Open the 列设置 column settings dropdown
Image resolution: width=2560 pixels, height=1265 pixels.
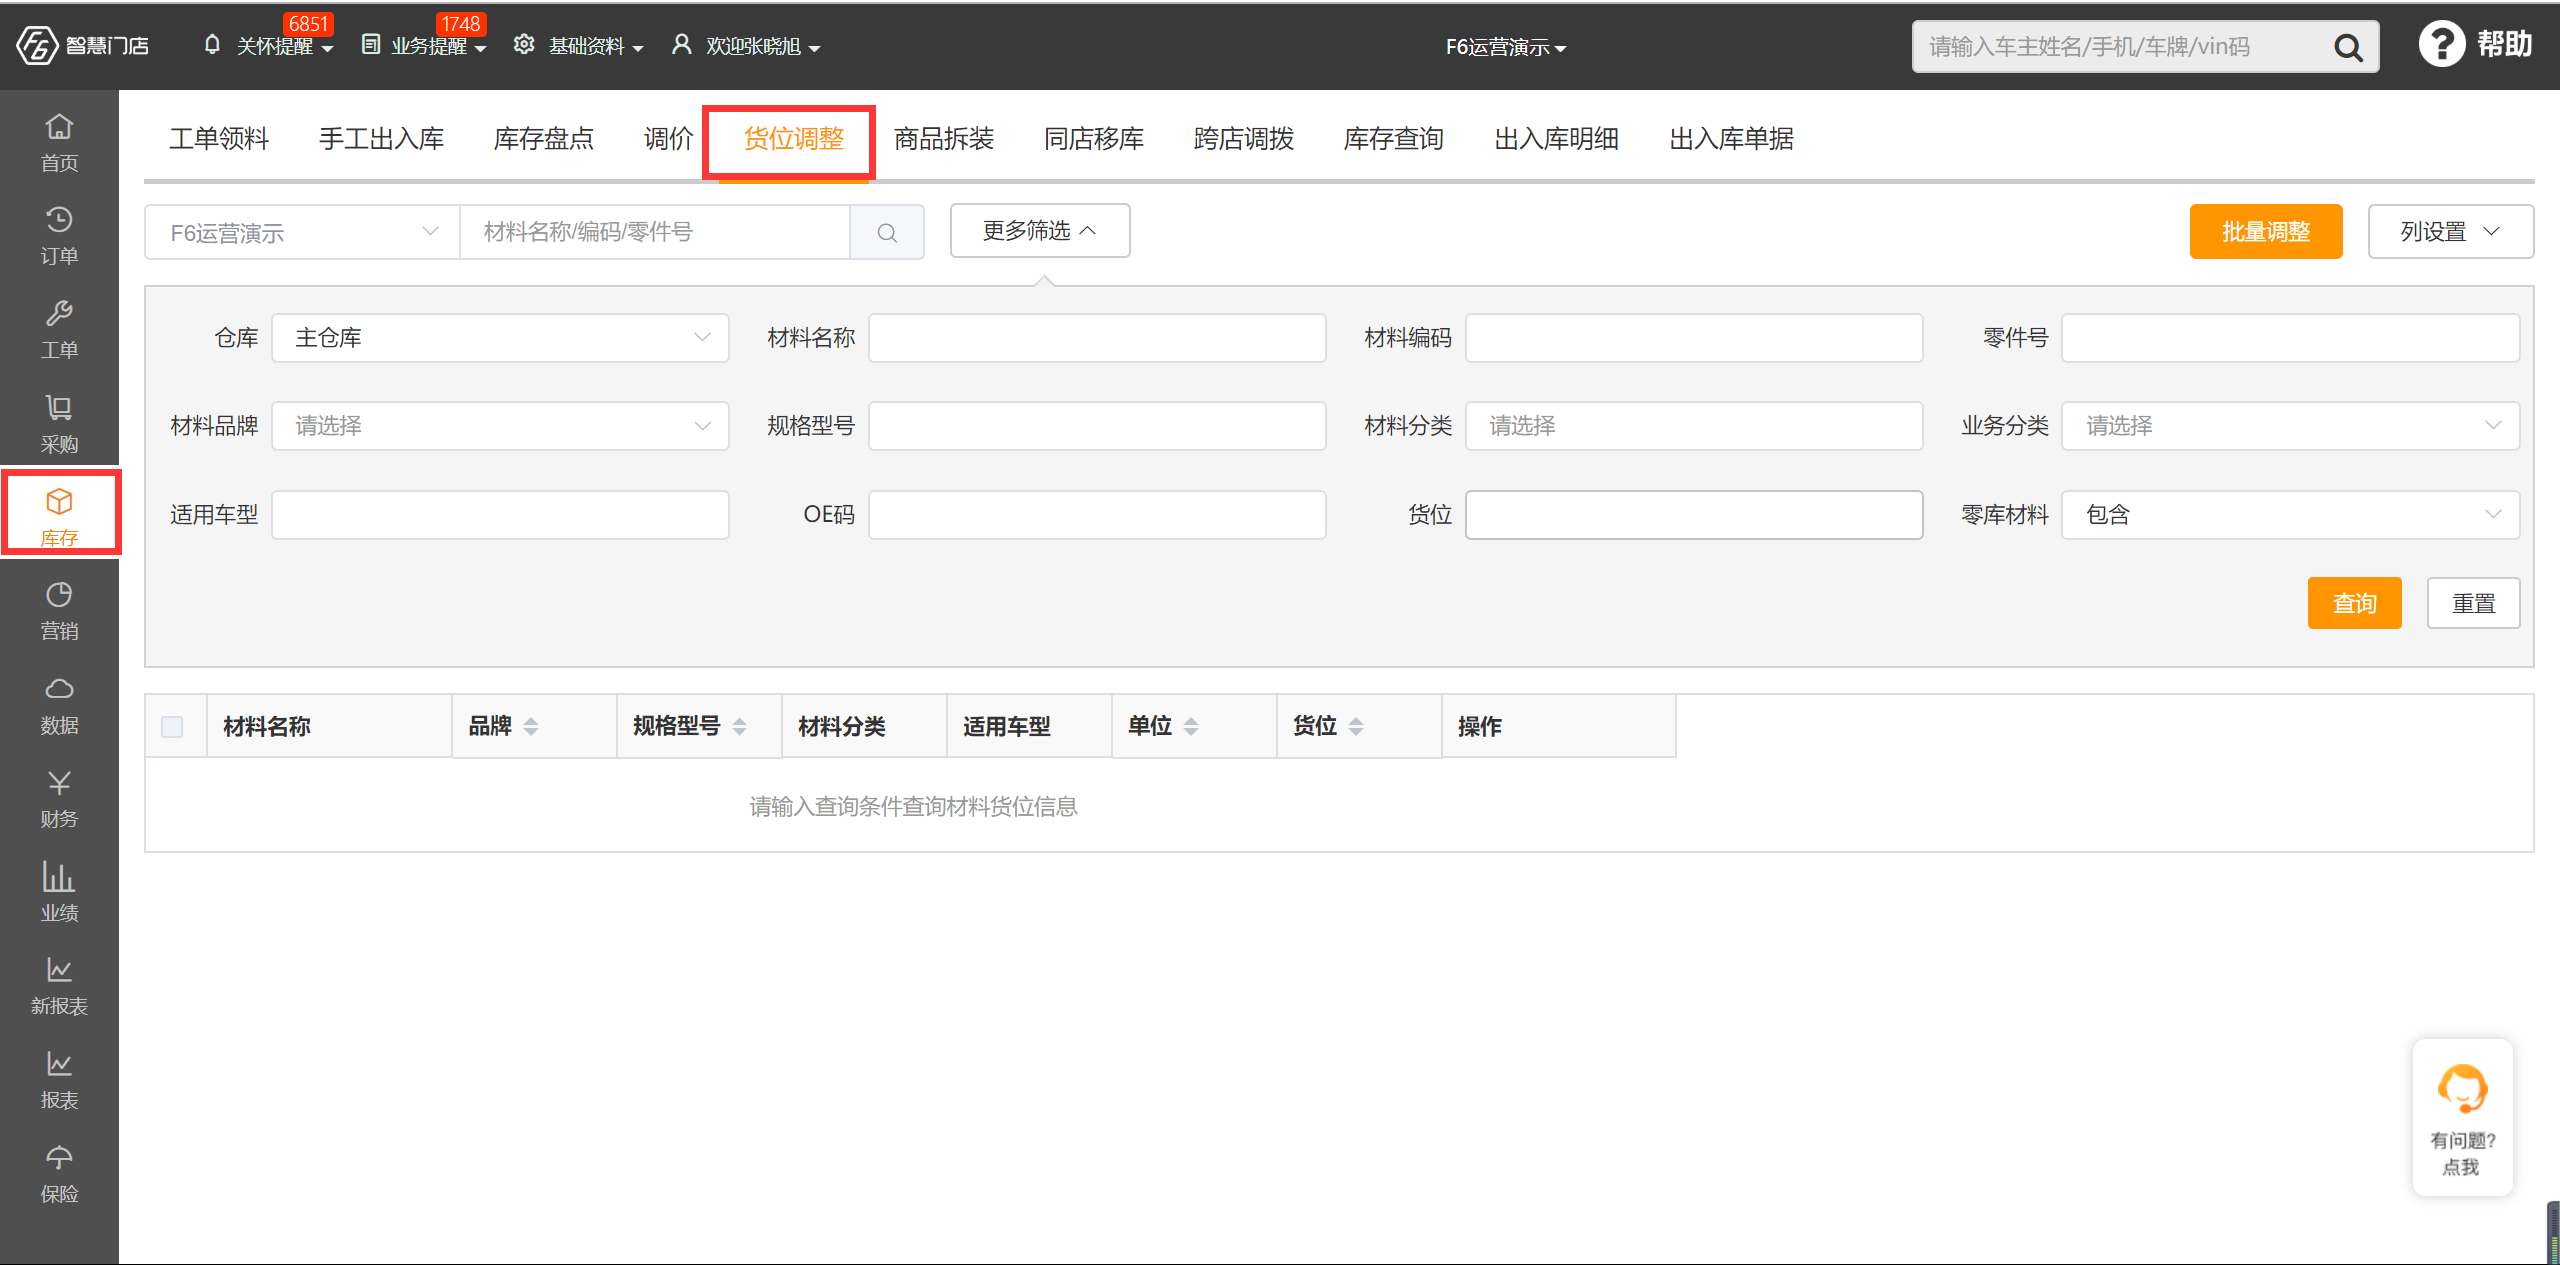pos(2450,232)
